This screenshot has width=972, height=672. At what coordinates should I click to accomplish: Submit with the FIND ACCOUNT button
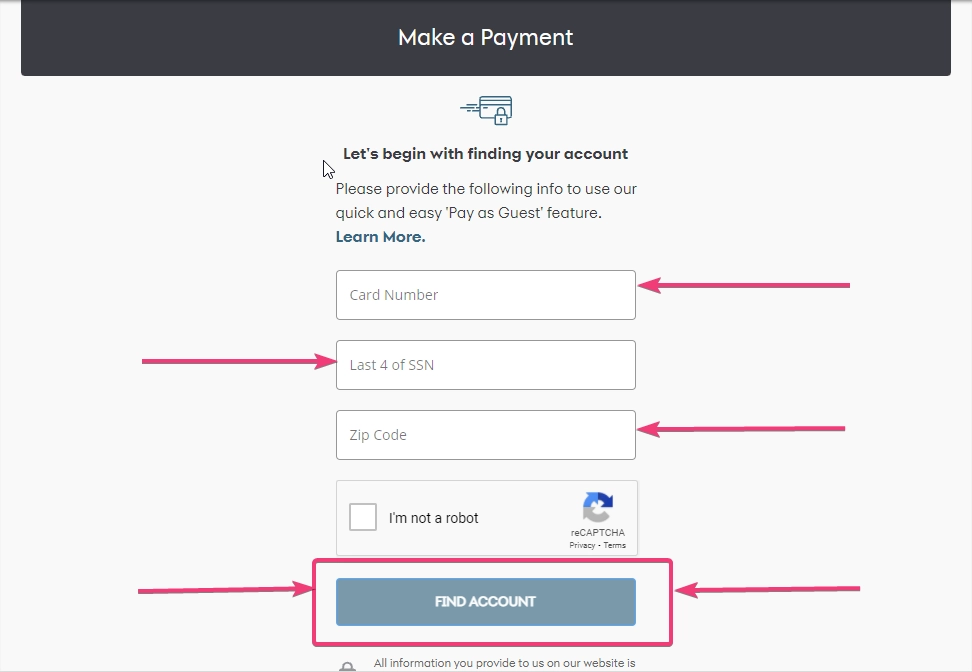click(x=486, y=602)
